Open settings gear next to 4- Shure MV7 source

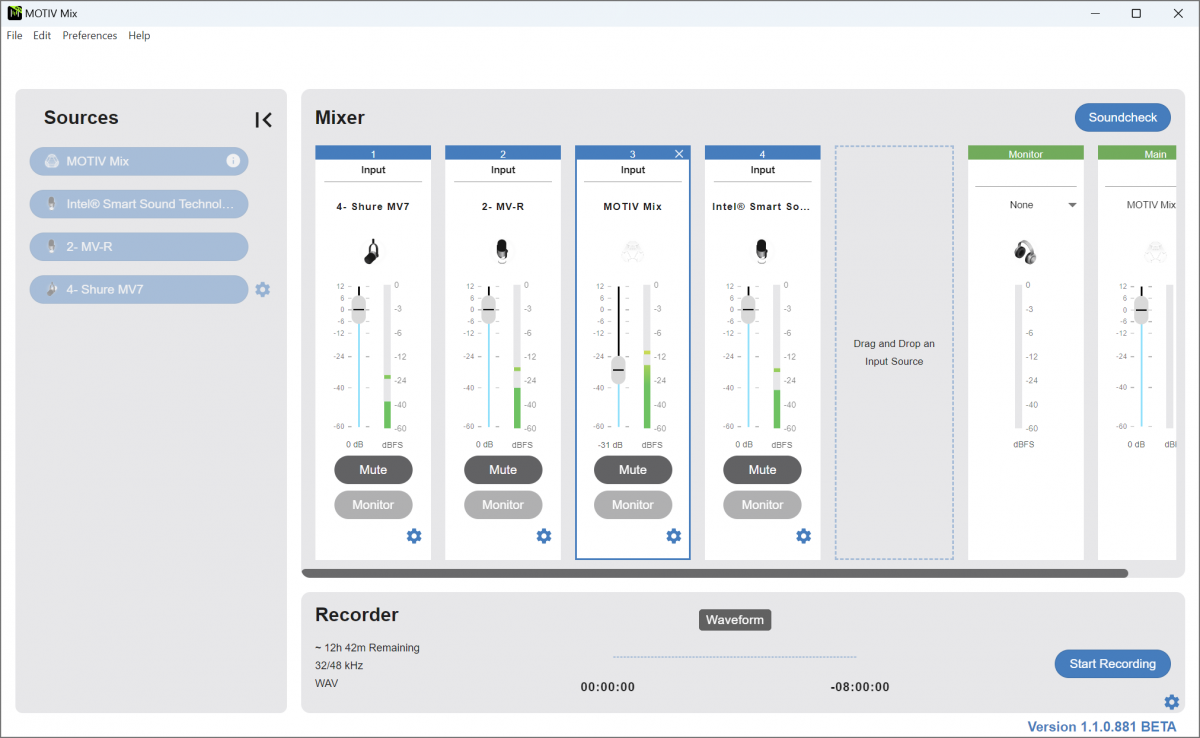262,289
